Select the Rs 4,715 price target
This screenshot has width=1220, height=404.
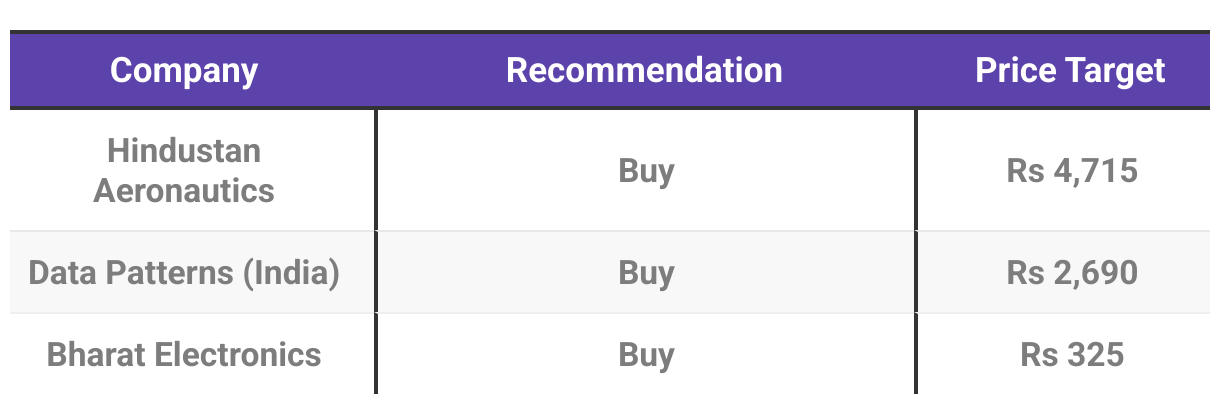point(1072,171)
